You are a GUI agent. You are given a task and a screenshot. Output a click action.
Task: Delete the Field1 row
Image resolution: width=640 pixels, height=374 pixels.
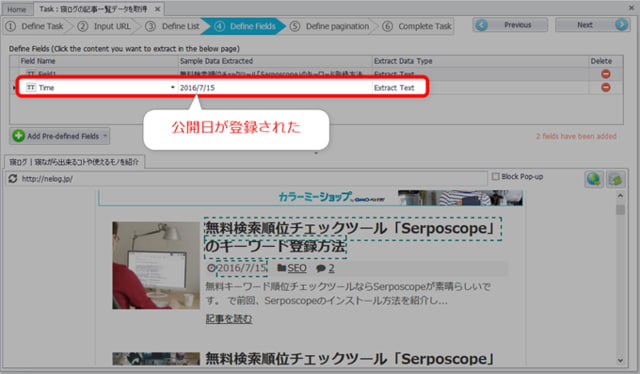click(606, 74)
